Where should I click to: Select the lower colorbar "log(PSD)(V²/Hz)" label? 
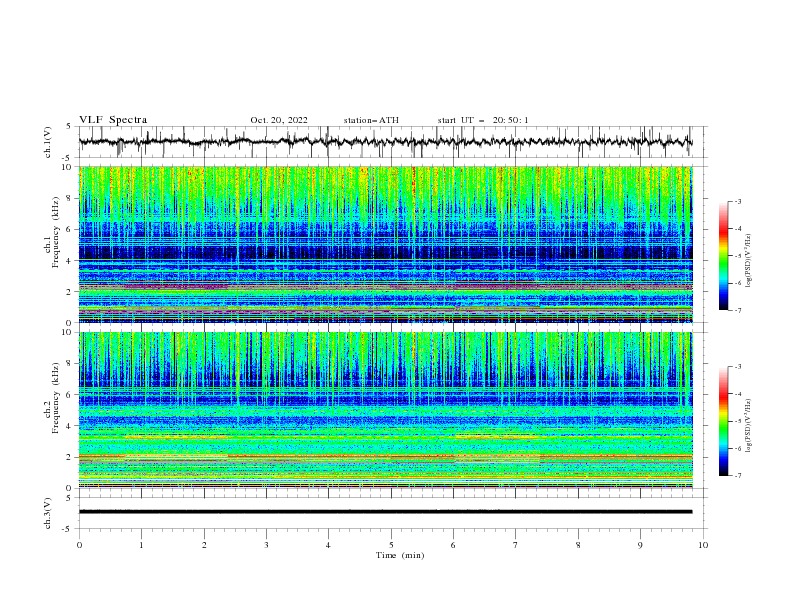[749, 425]
